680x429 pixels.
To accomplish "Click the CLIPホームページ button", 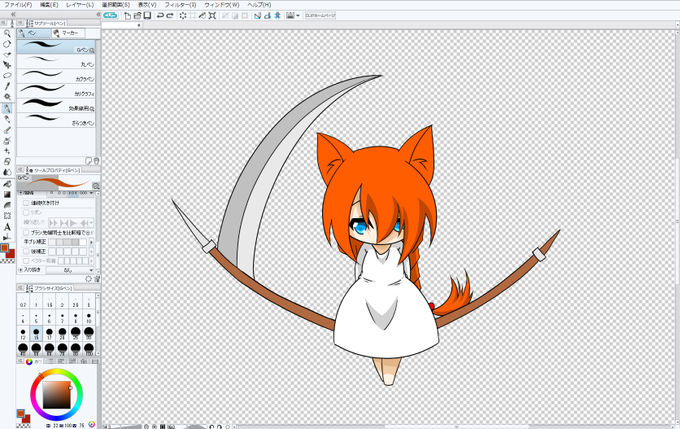I will [320, 16].
